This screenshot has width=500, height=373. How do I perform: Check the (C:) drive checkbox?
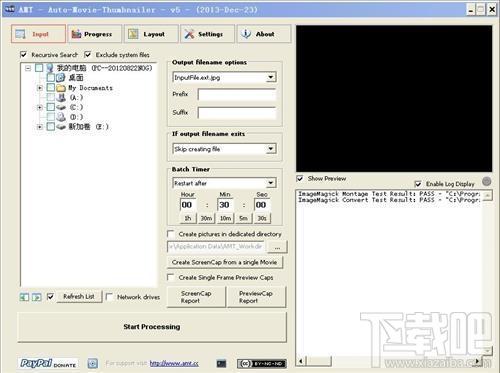point(50,107)
